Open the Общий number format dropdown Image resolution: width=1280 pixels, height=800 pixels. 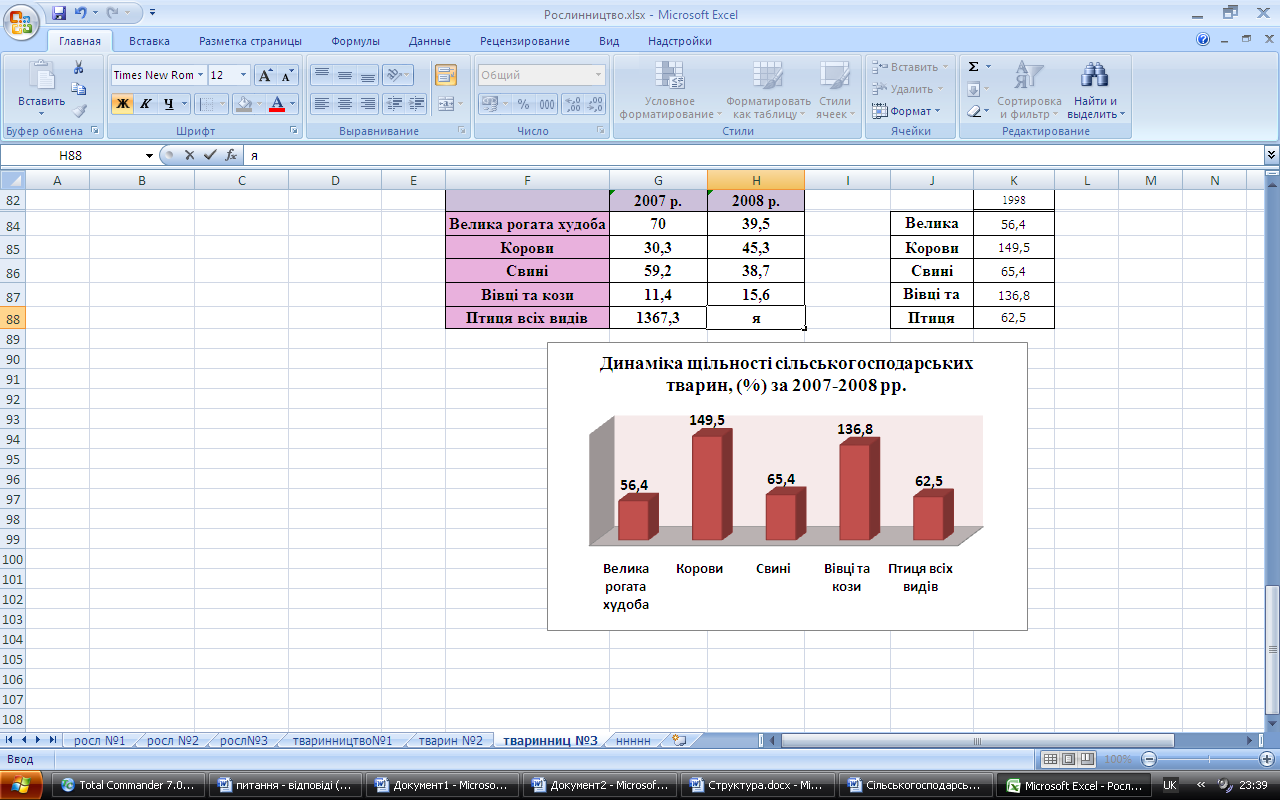coord(599,75)
